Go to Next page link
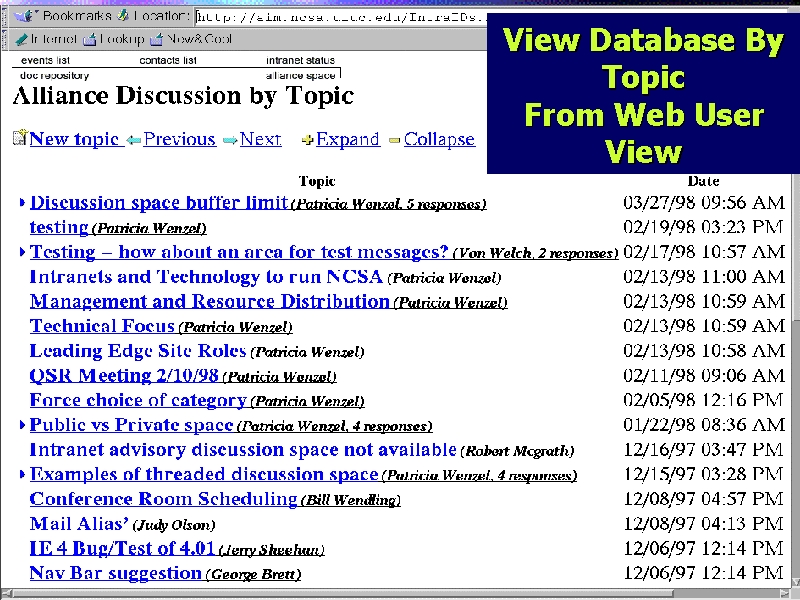 point(260,139)
